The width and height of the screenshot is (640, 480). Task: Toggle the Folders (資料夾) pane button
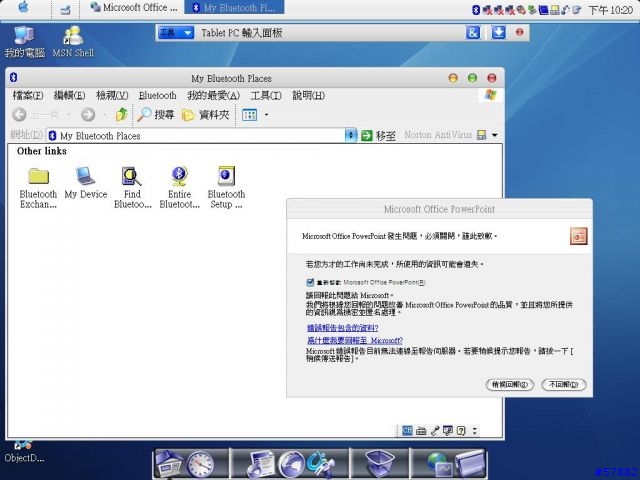205,115
